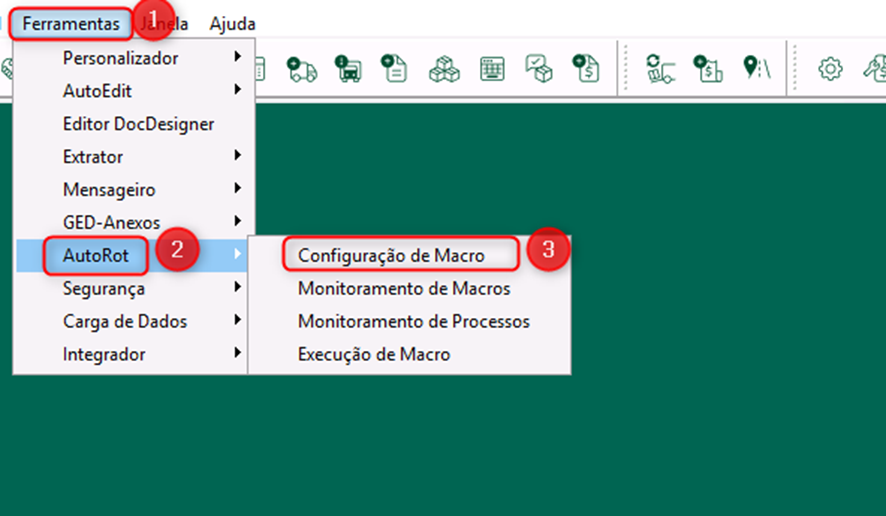Expand the Extrator submenu
Screen dimensions: 886x516
coord(134,157)
